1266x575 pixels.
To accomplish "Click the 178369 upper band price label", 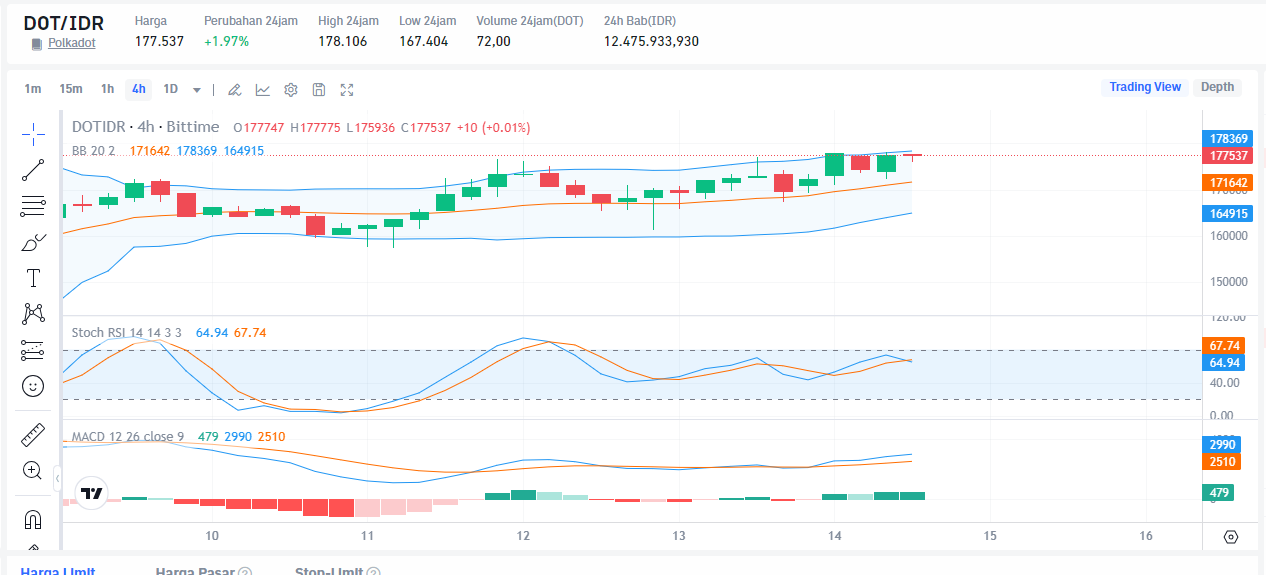I will pyautogui.click(x=1228, y=139).
